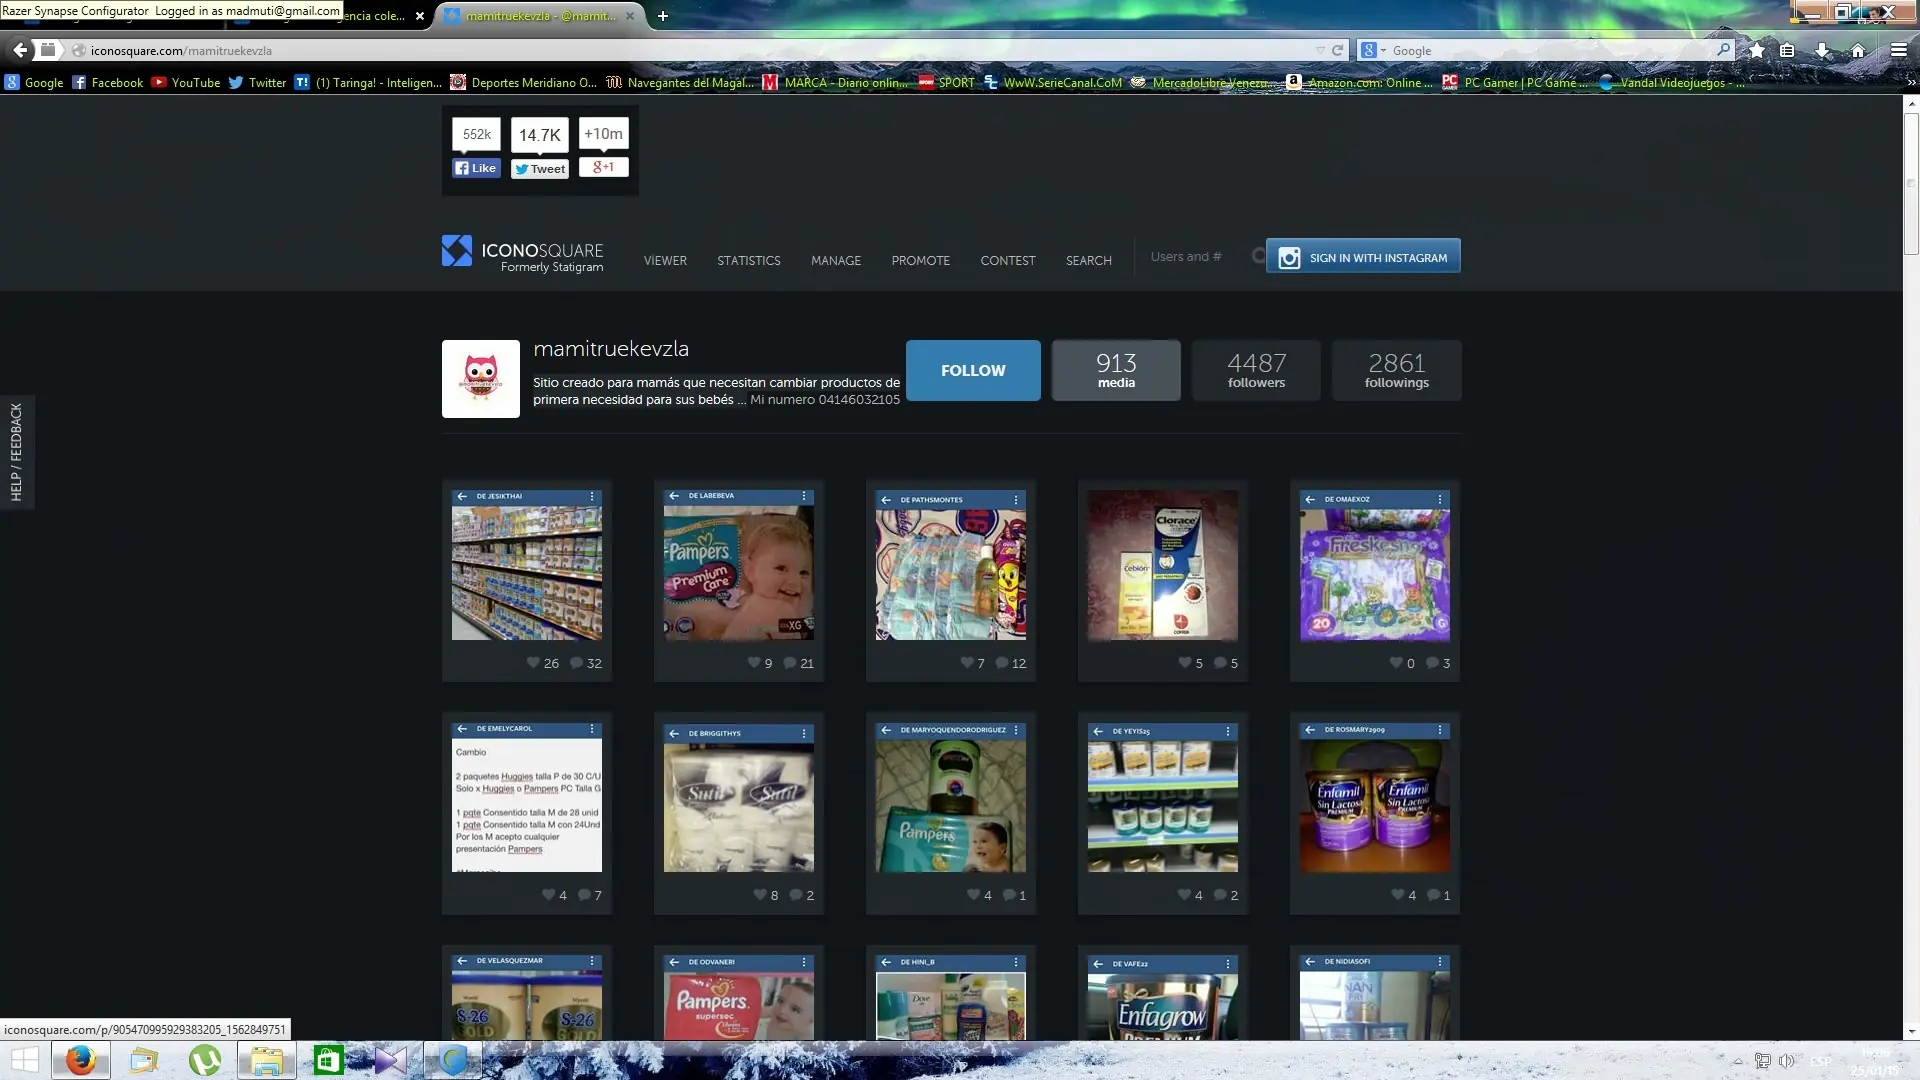This screenshot has height=1080, width=1920.
Task: Open the MANAGE menu
Action: [x=836, y=260]
